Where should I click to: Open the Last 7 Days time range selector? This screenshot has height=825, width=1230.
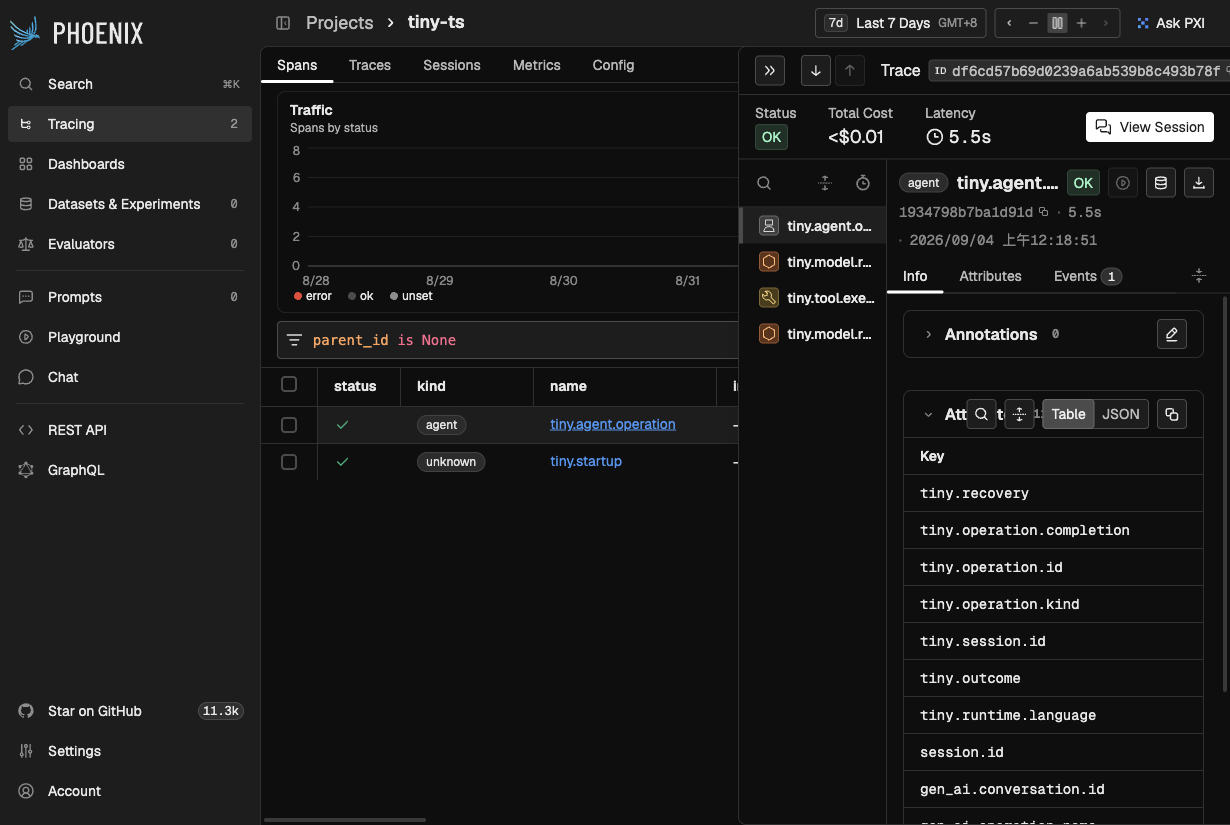click(x=902, y=23)
